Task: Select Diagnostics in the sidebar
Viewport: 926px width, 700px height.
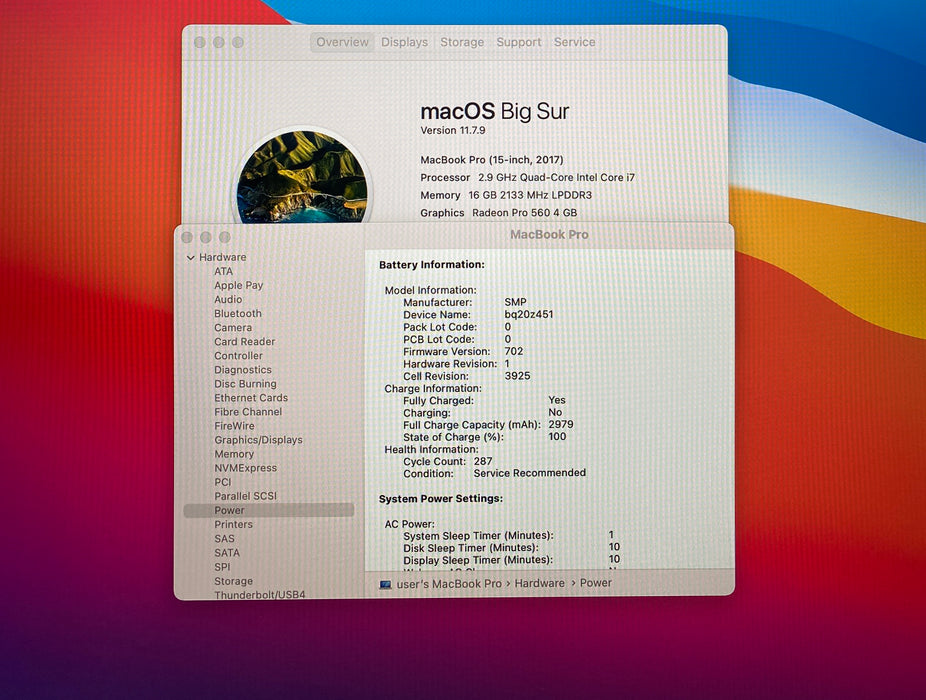Action: [x=243, y=370]
